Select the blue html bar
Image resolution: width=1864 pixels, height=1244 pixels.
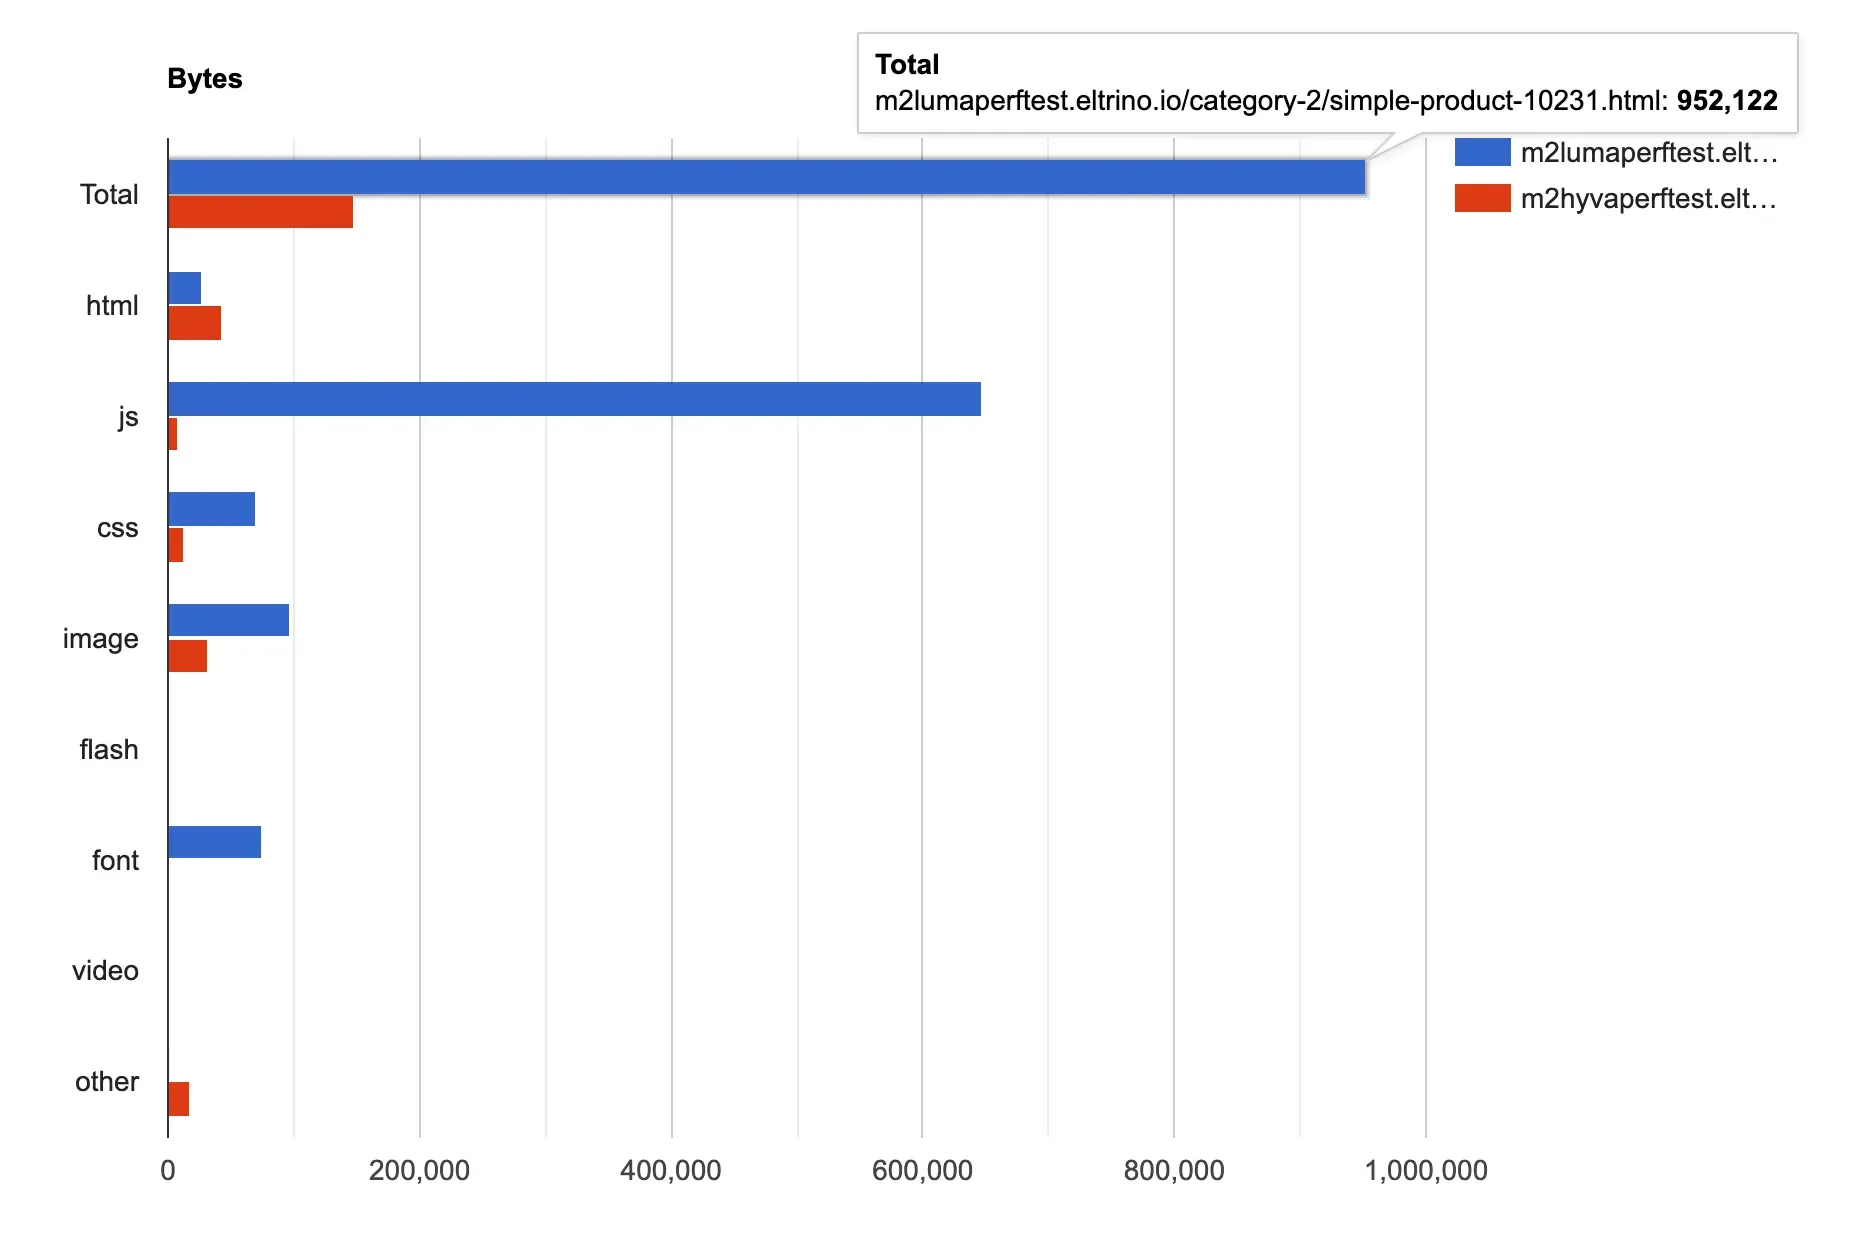(185, 288)
